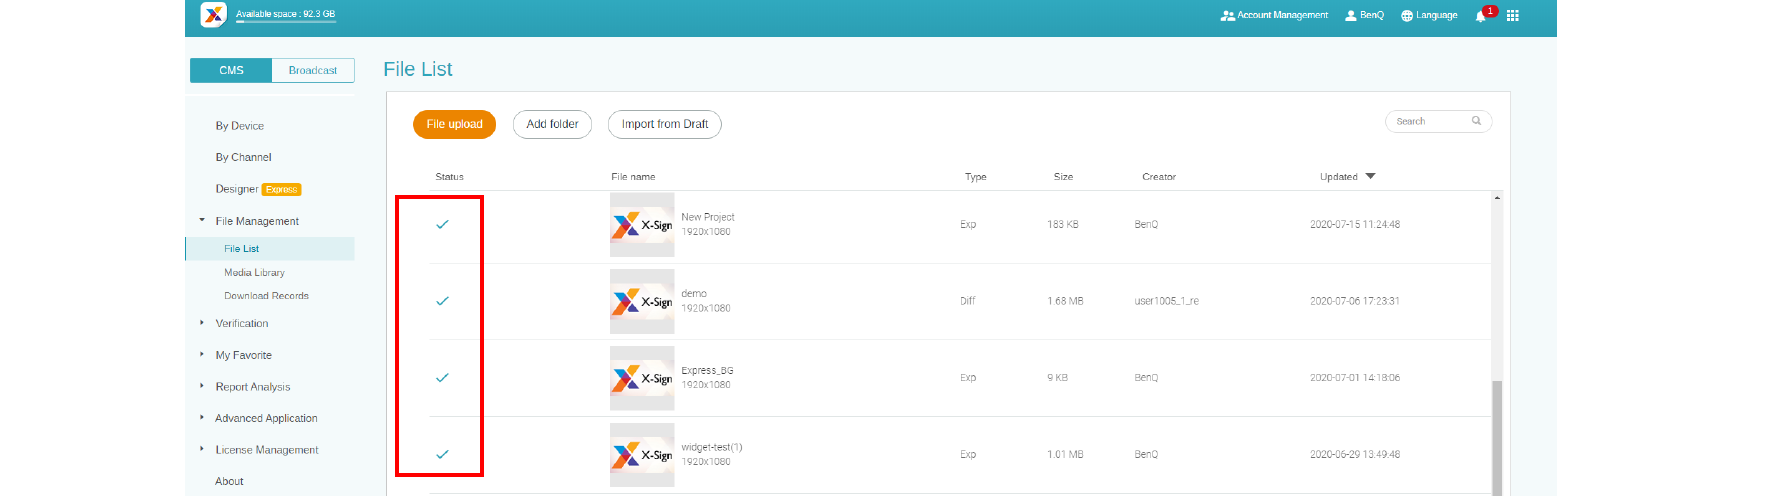Open the BenQ user profile

click(x=1364, y=15)
